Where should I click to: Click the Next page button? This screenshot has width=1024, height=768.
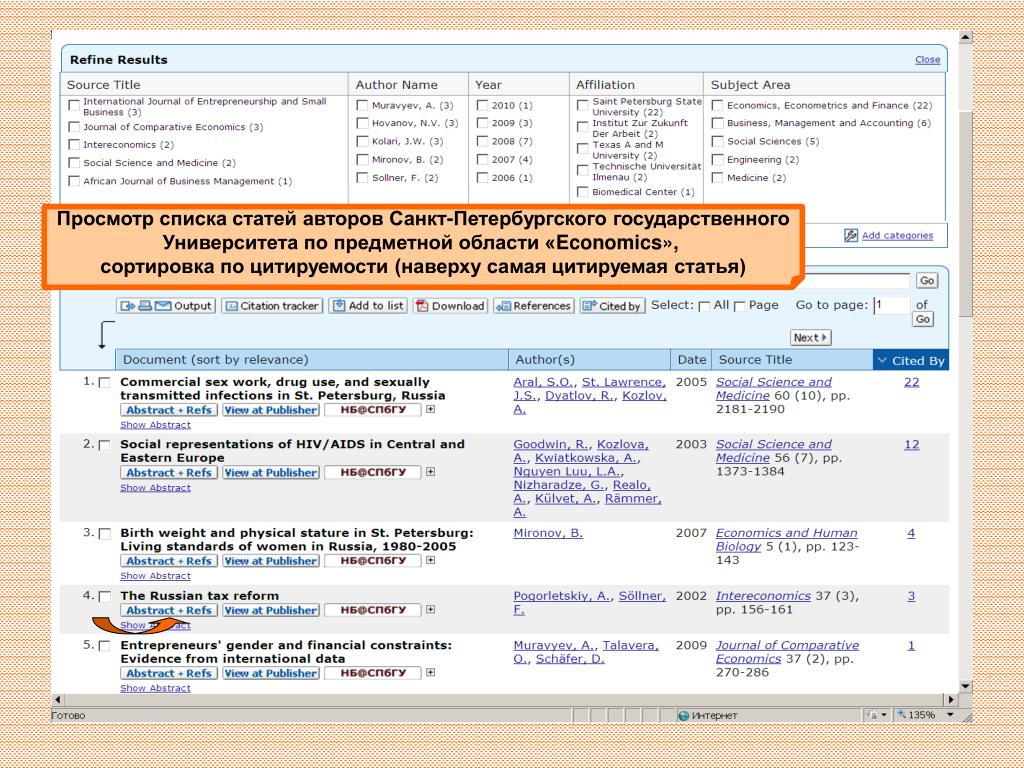[x=810, y=338]
